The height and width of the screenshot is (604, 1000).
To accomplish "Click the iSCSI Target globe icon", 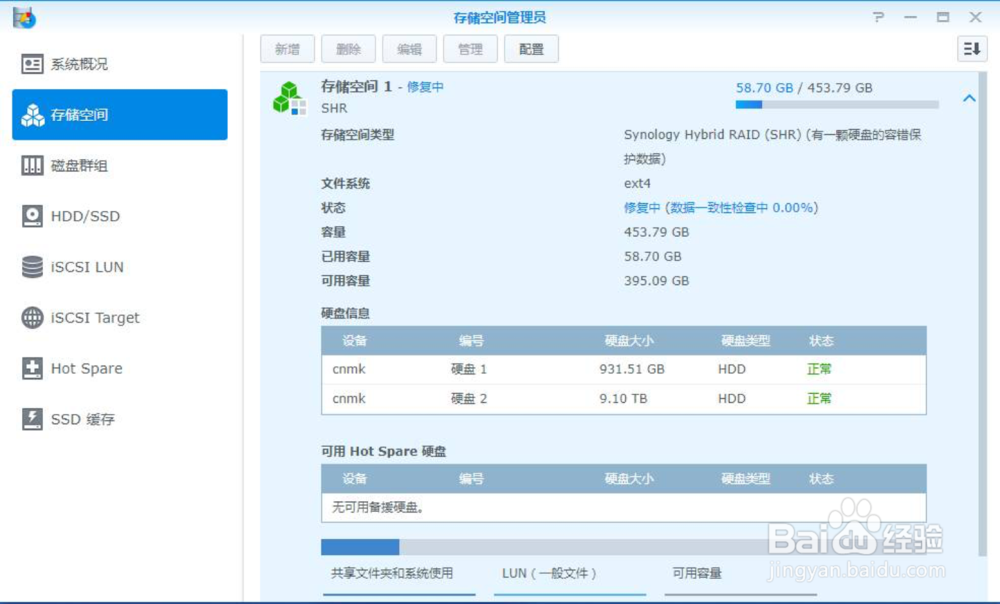I will pyautogui.click(x=32, y=317).
